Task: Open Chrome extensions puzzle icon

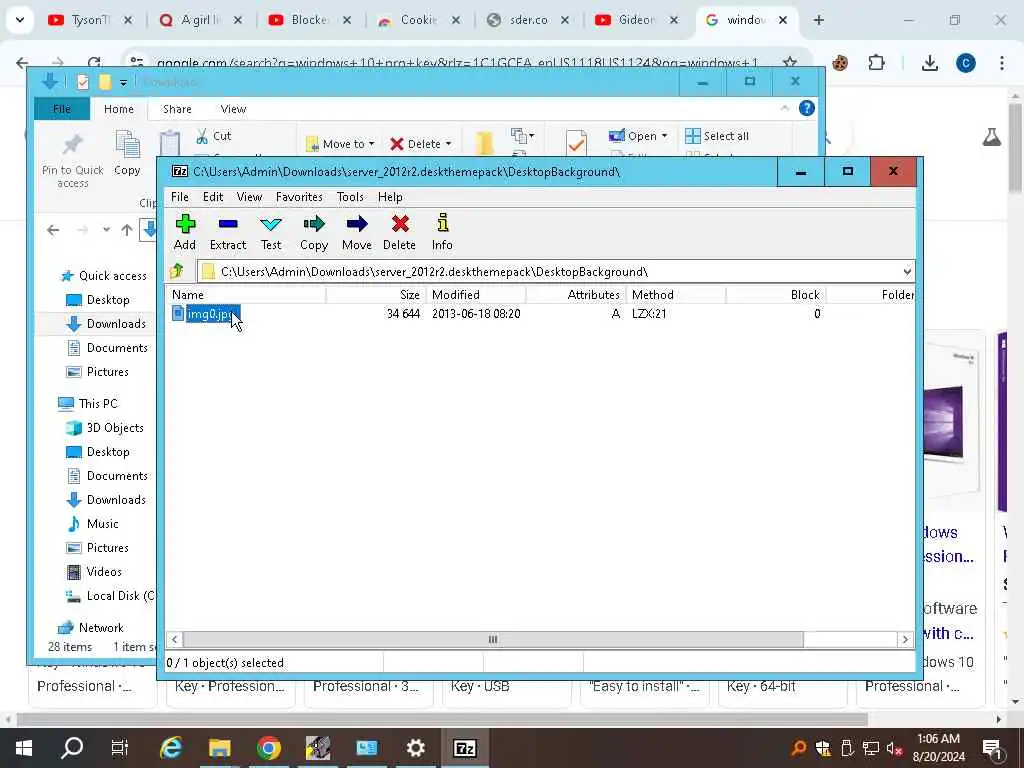Action: coord(876,63)
